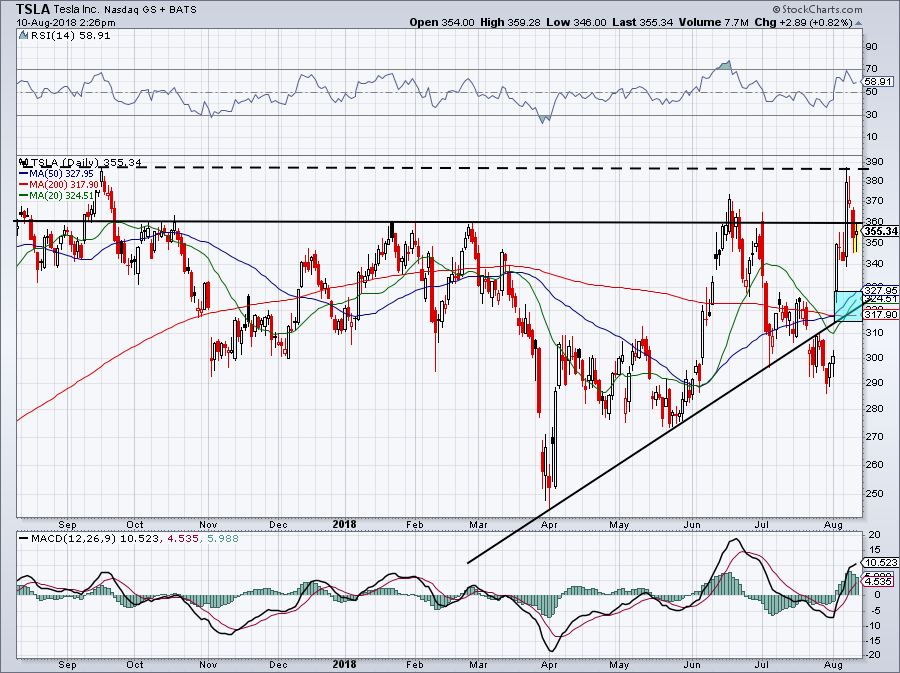Click the Open 354.00 value

[441, 22]
